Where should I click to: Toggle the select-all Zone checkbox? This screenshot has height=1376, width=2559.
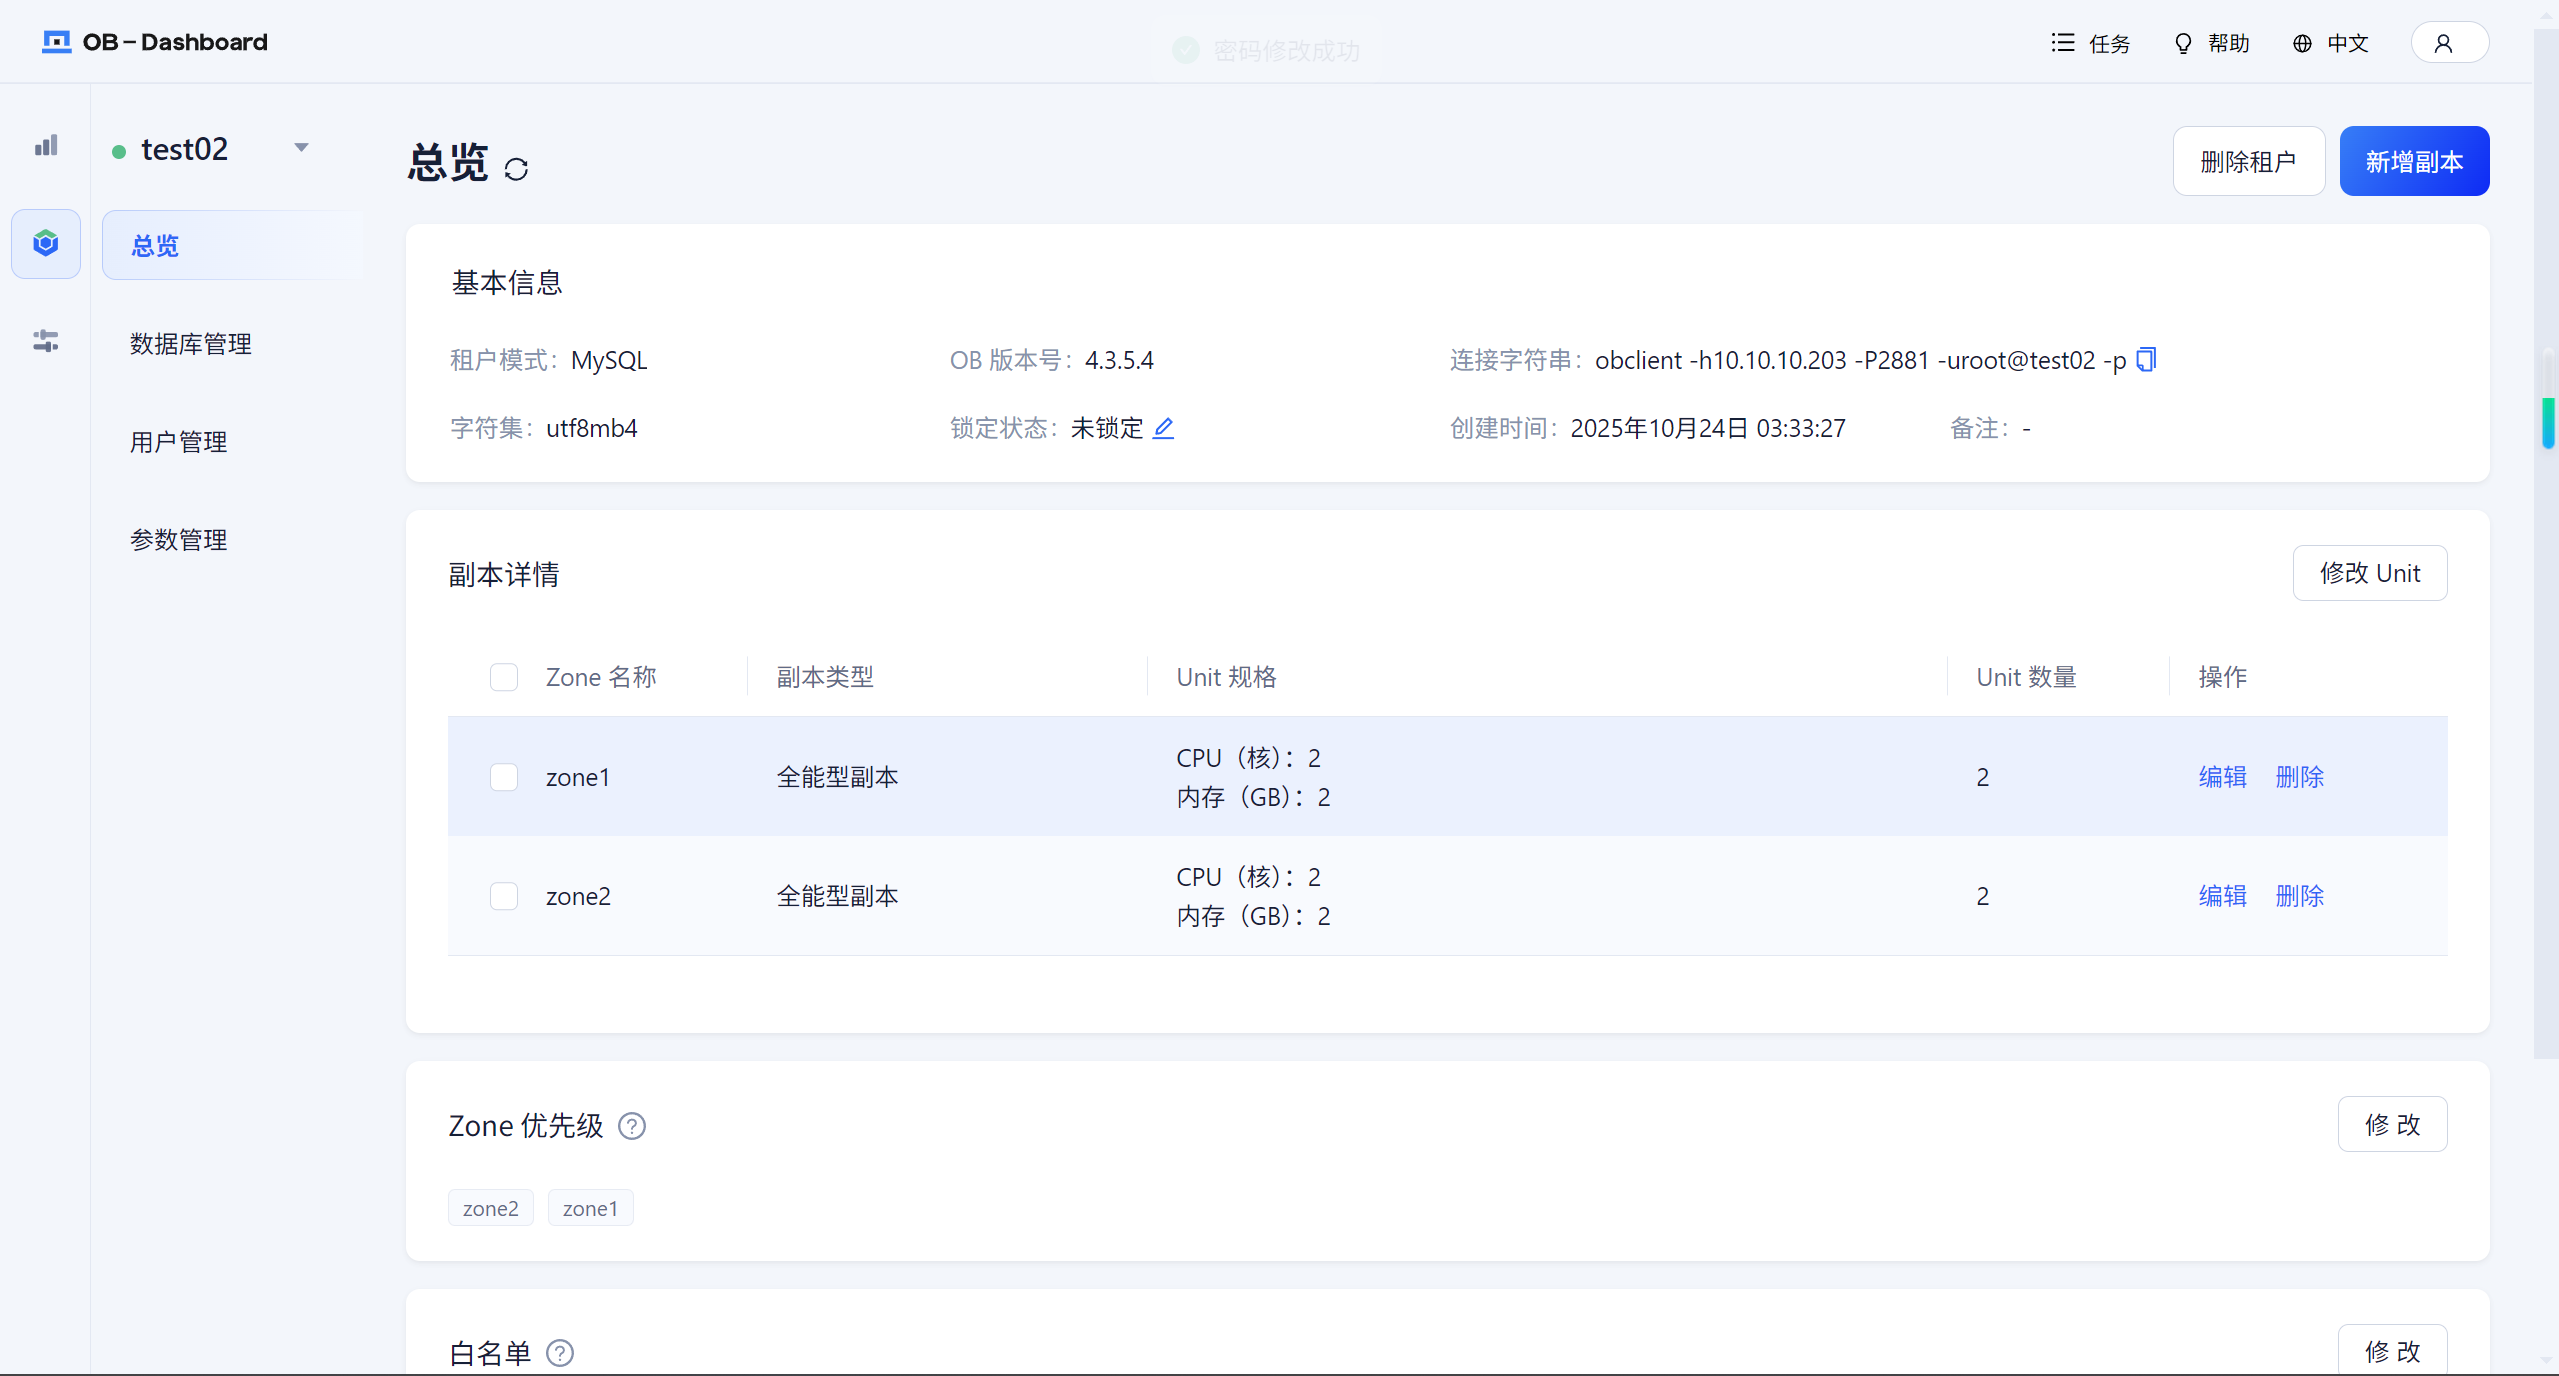(x=504, y=677)
